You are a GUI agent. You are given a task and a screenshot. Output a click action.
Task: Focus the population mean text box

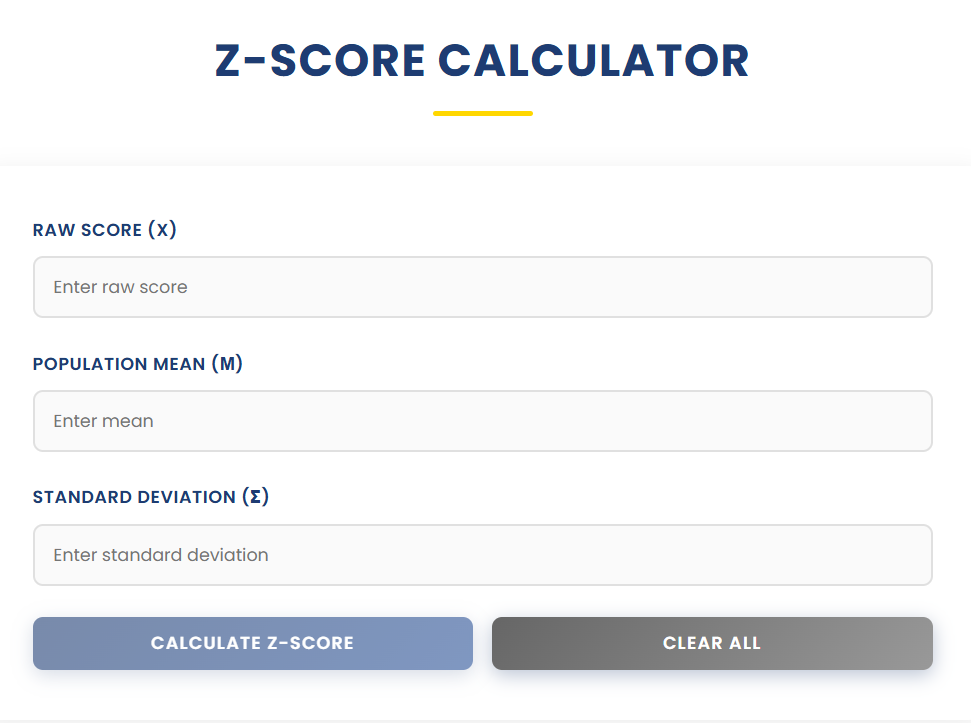[x=483, y=420]
